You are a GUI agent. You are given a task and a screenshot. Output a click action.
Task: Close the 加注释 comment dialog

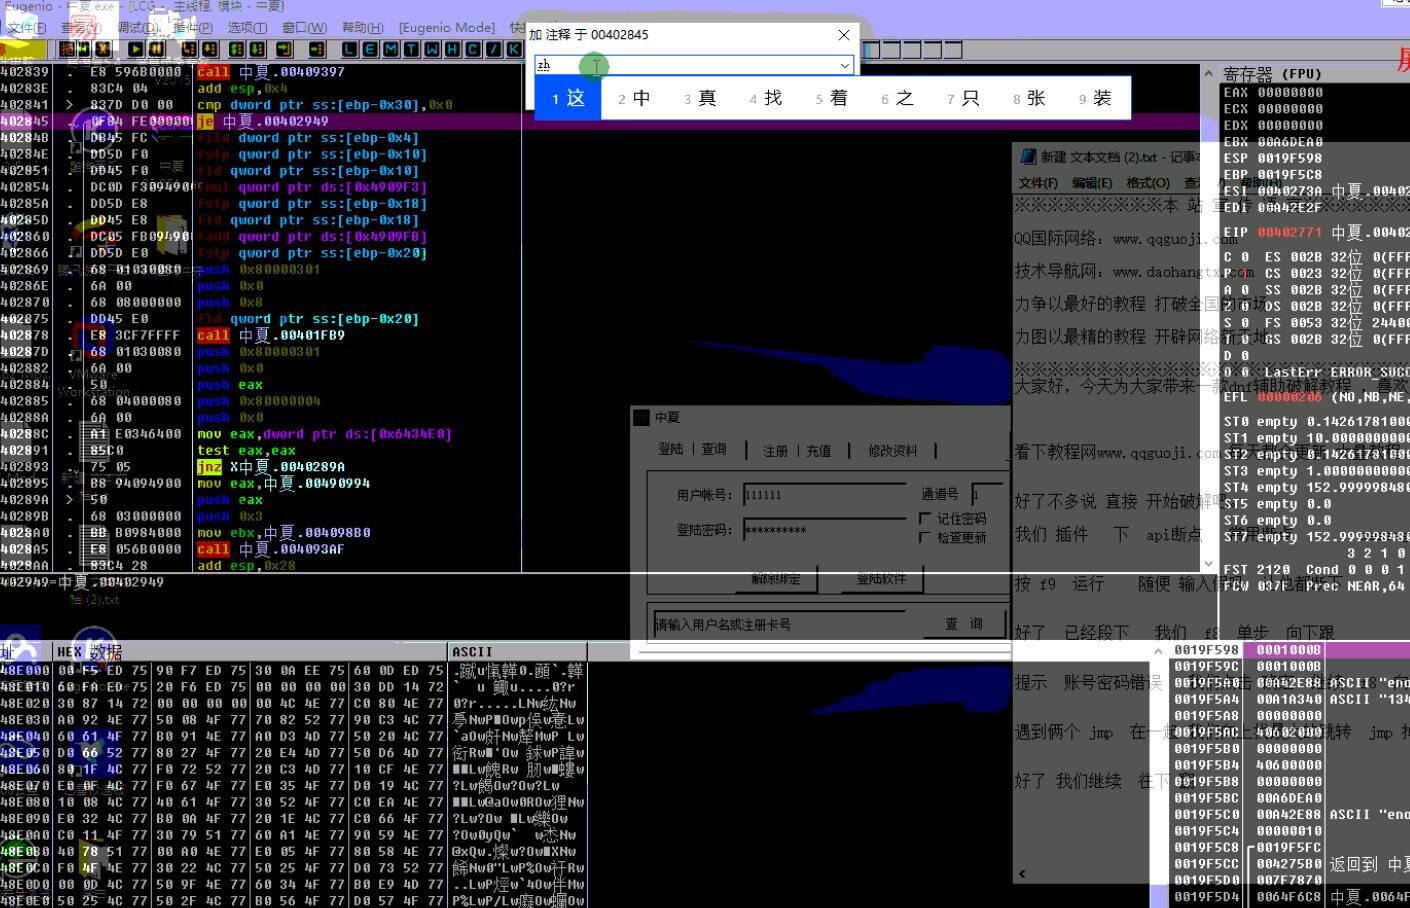coord(844,35)
